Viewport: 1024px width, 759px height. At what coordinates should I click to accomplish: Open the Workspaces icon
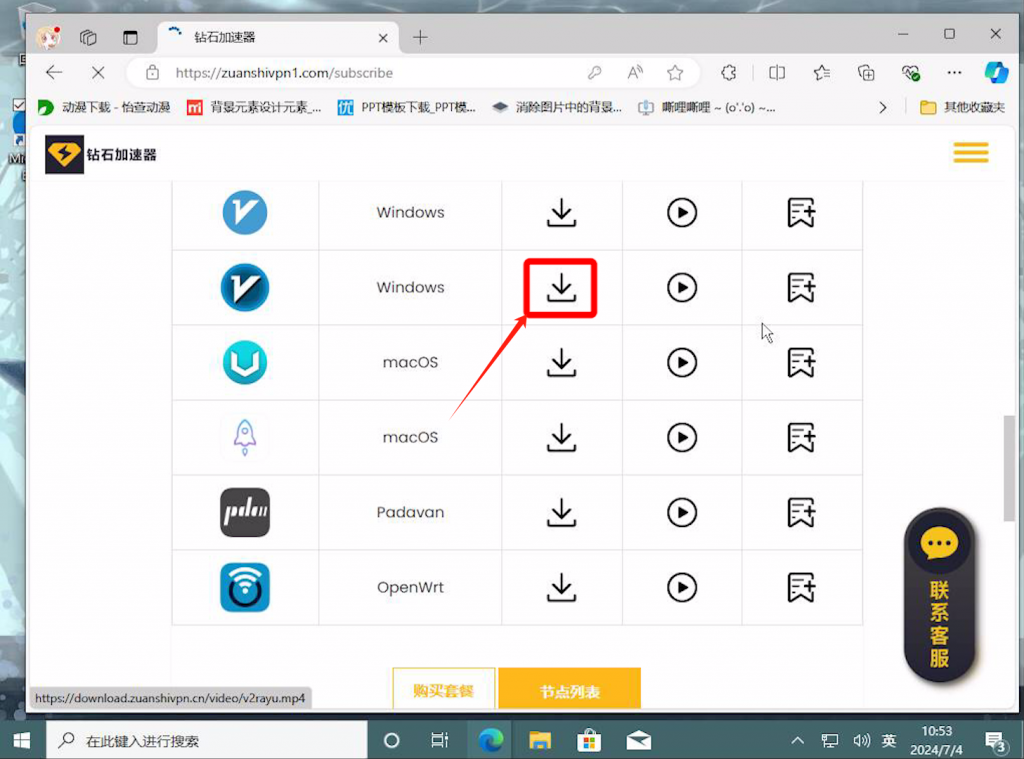[88, 37]
